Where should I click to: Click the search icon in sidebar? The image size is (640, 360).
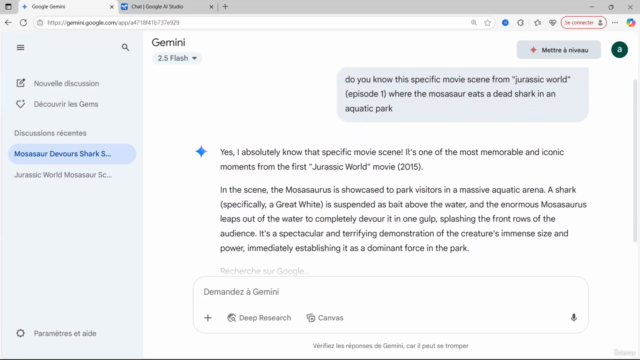click(x=125, y=47)
